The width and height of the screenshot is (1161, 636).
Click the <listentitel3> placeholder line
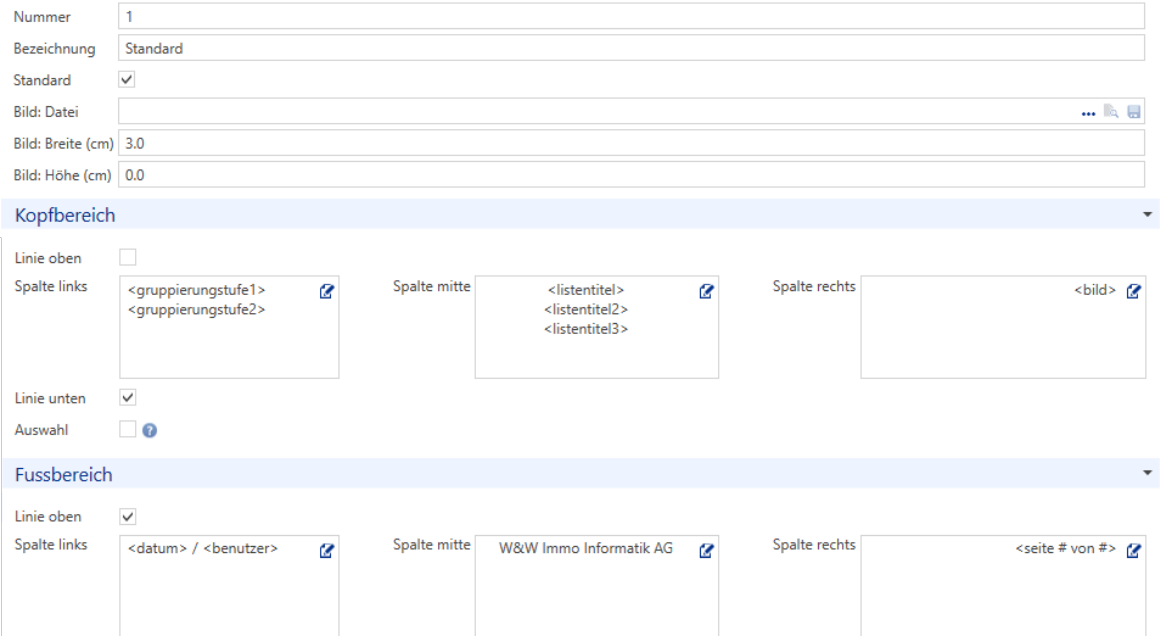point(586,329)
